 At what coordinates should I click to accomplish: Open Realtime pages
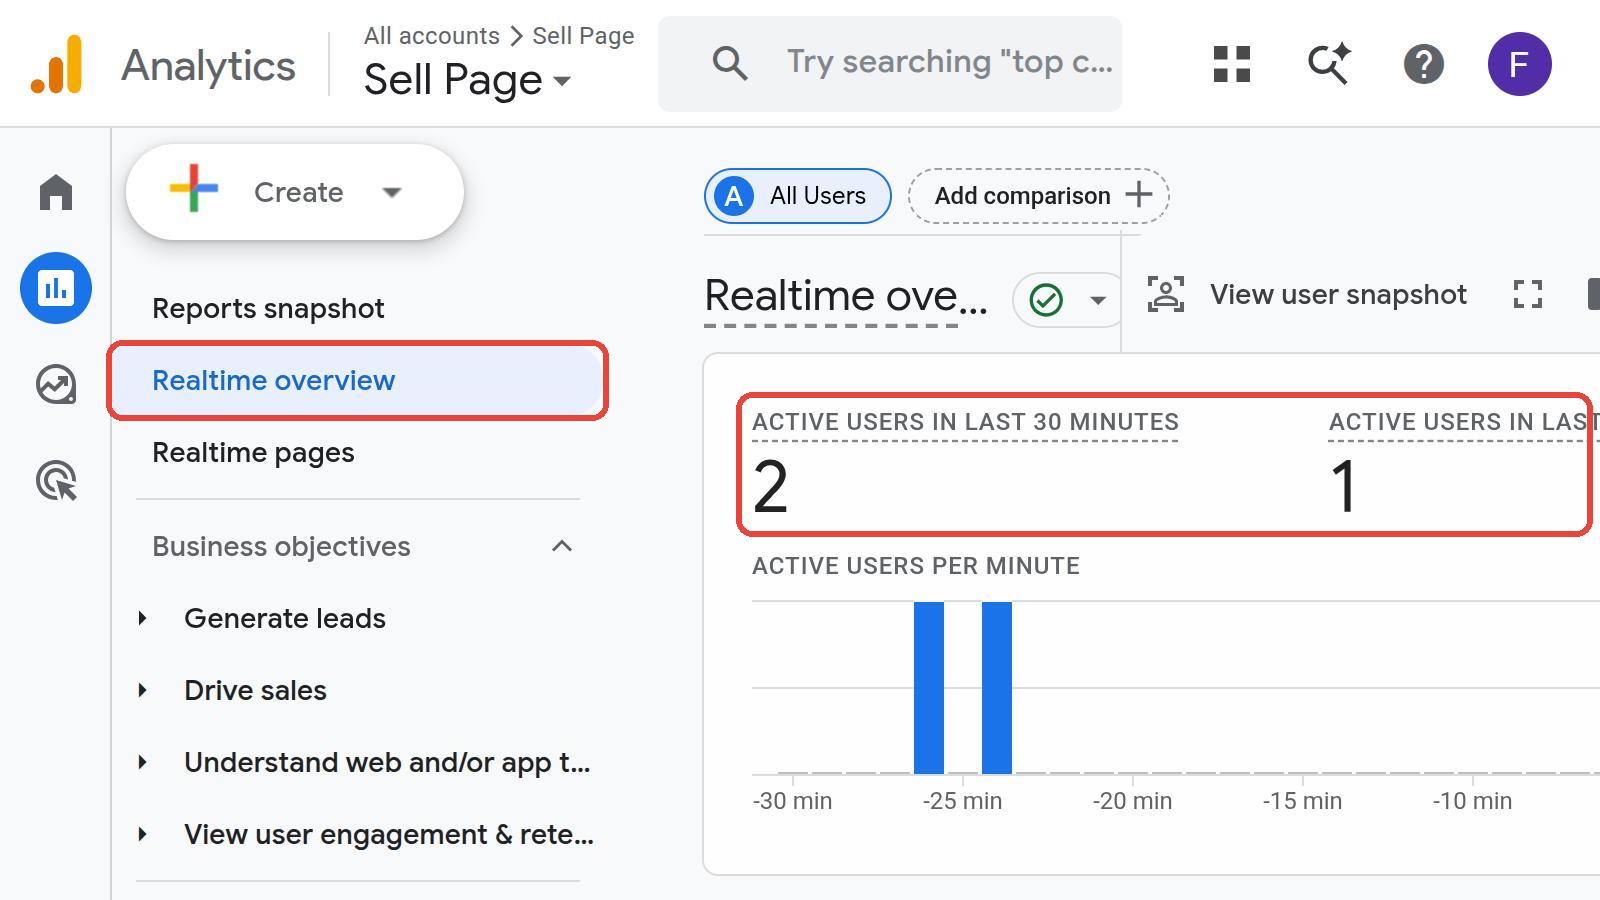(253, 452)
